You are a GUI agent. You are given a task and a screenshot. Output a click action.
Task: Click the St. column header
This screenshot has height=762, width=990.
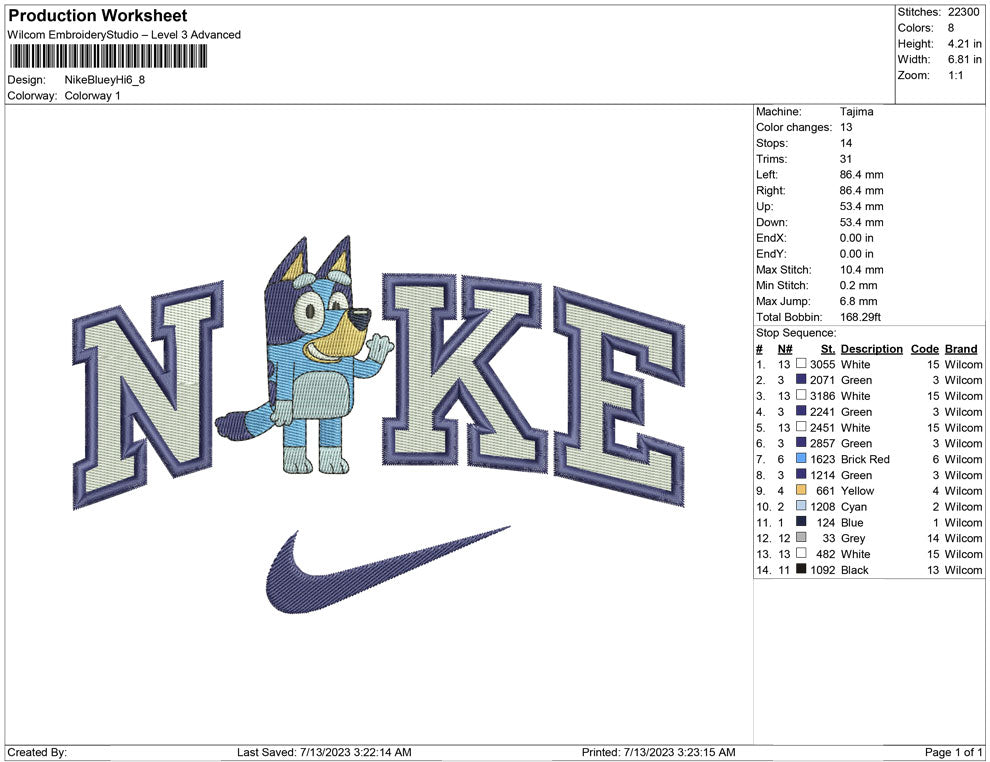[828, 349]
